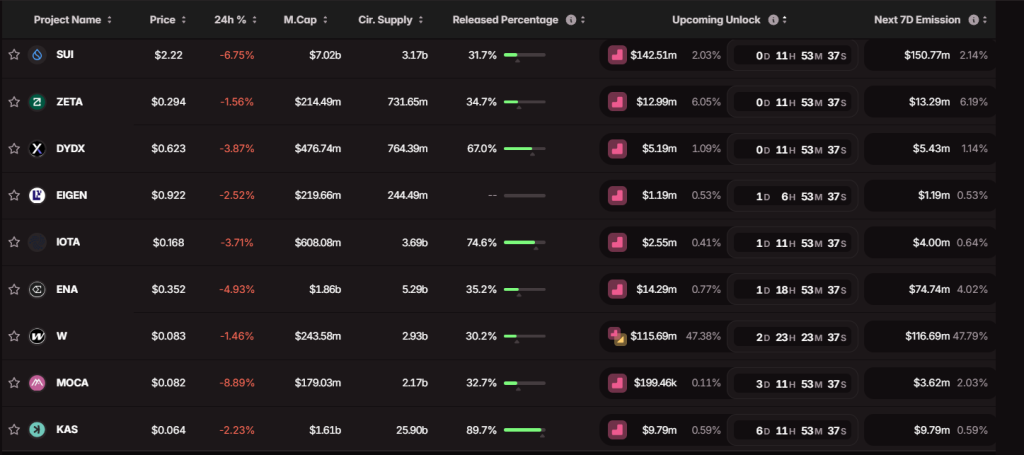This screenshot has width=1024, height=455.
Task: Click the W (Wormhole) token logo icon
Action: click(37, 336)
